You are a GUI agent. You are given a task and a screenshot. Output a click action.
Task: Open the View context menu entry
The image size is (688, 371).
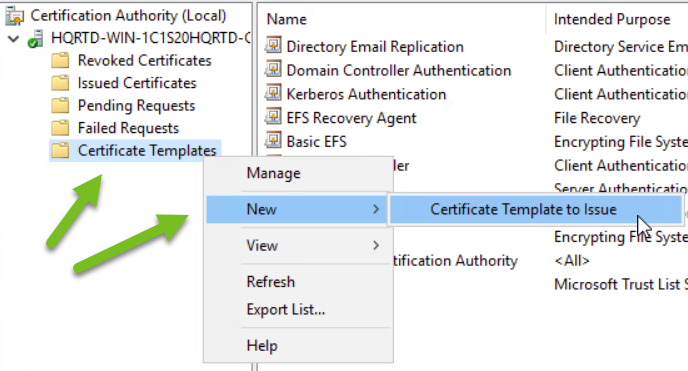[x=298, y=245]
